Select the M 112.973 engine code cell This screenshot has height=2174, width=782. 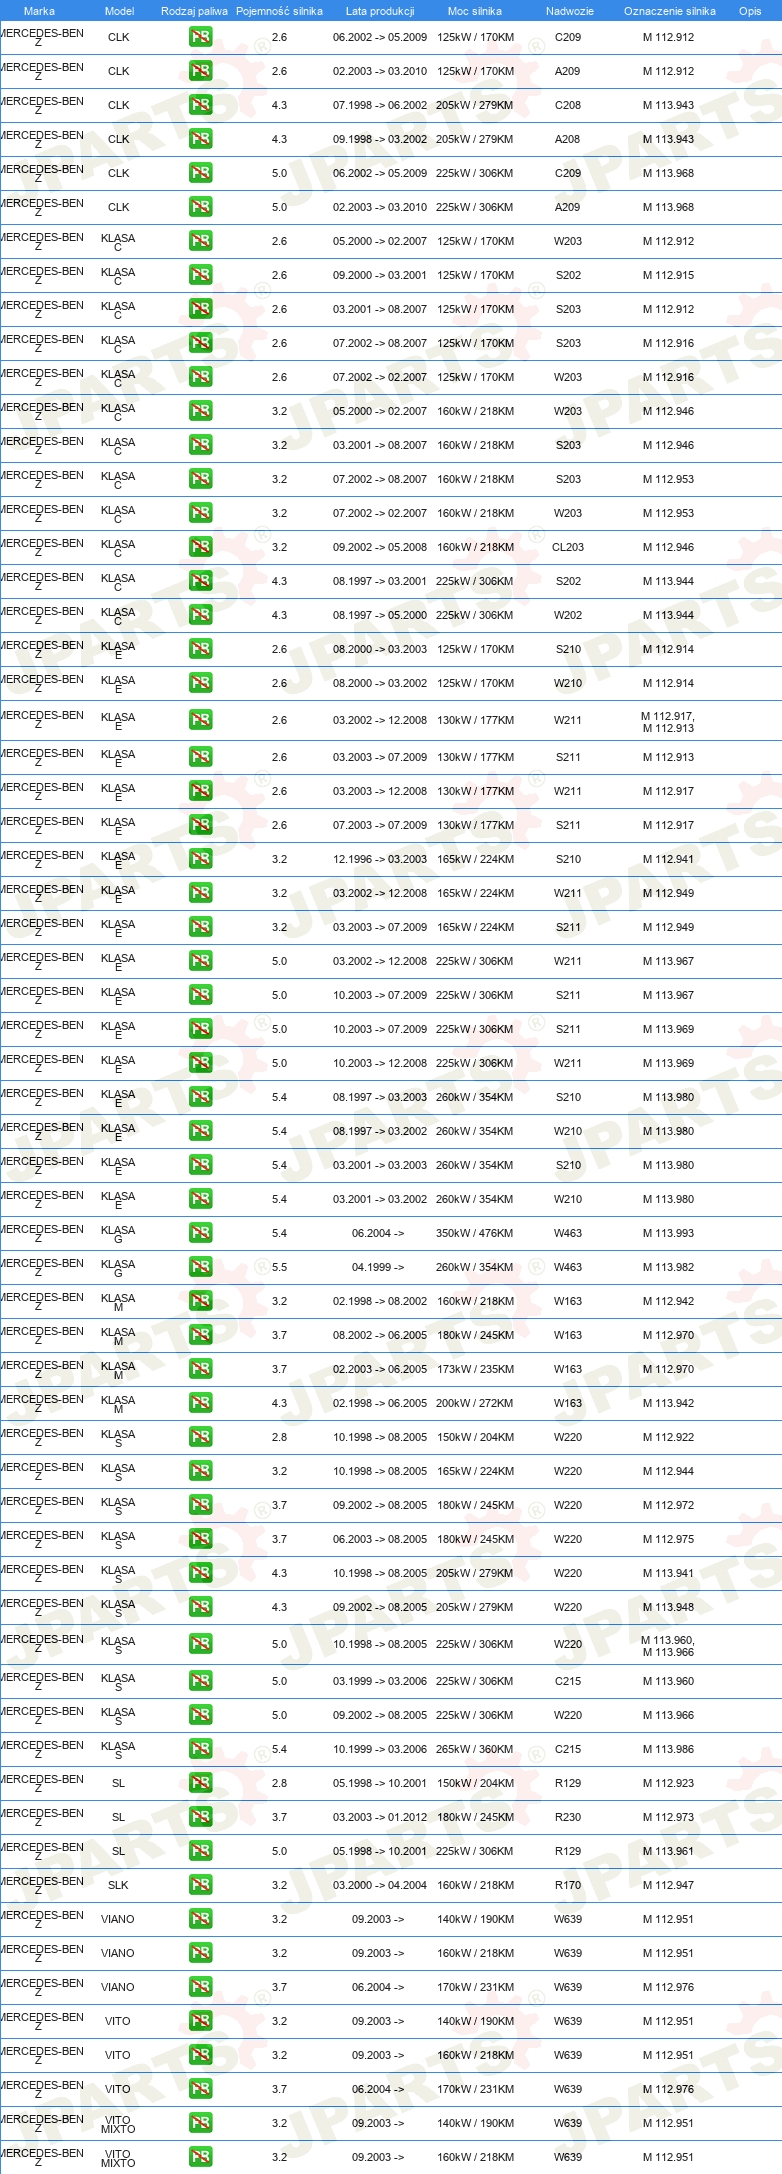point(668,1817)
